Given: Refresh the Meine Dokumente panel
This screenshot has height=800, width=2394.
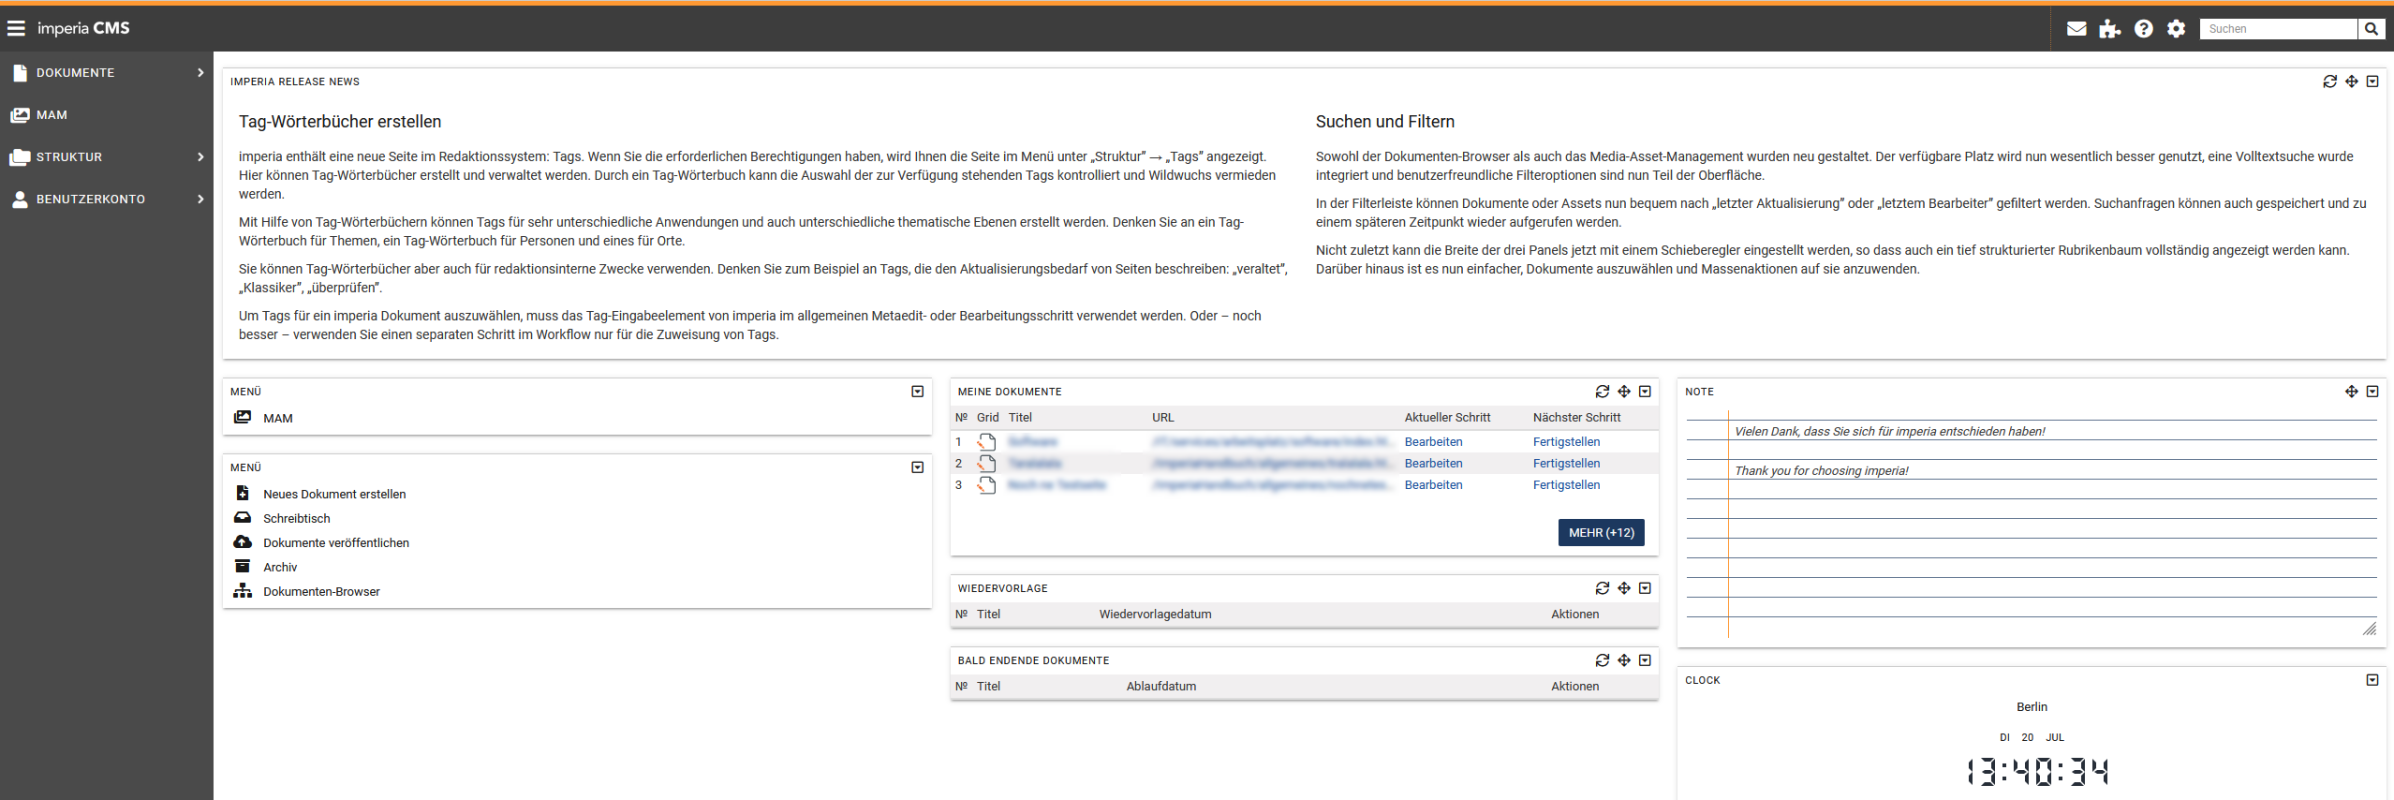Looking at the screenshot, I should [1602, 392].
